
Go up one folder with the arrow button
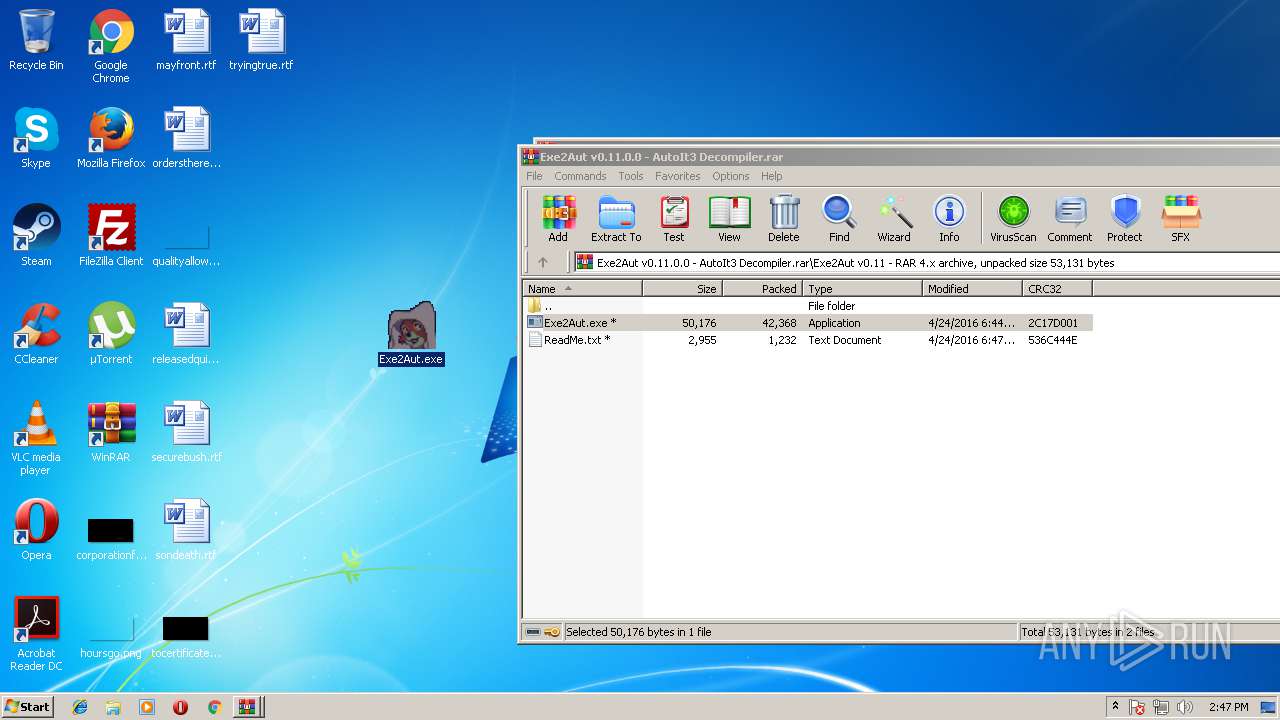coord(543,263)
